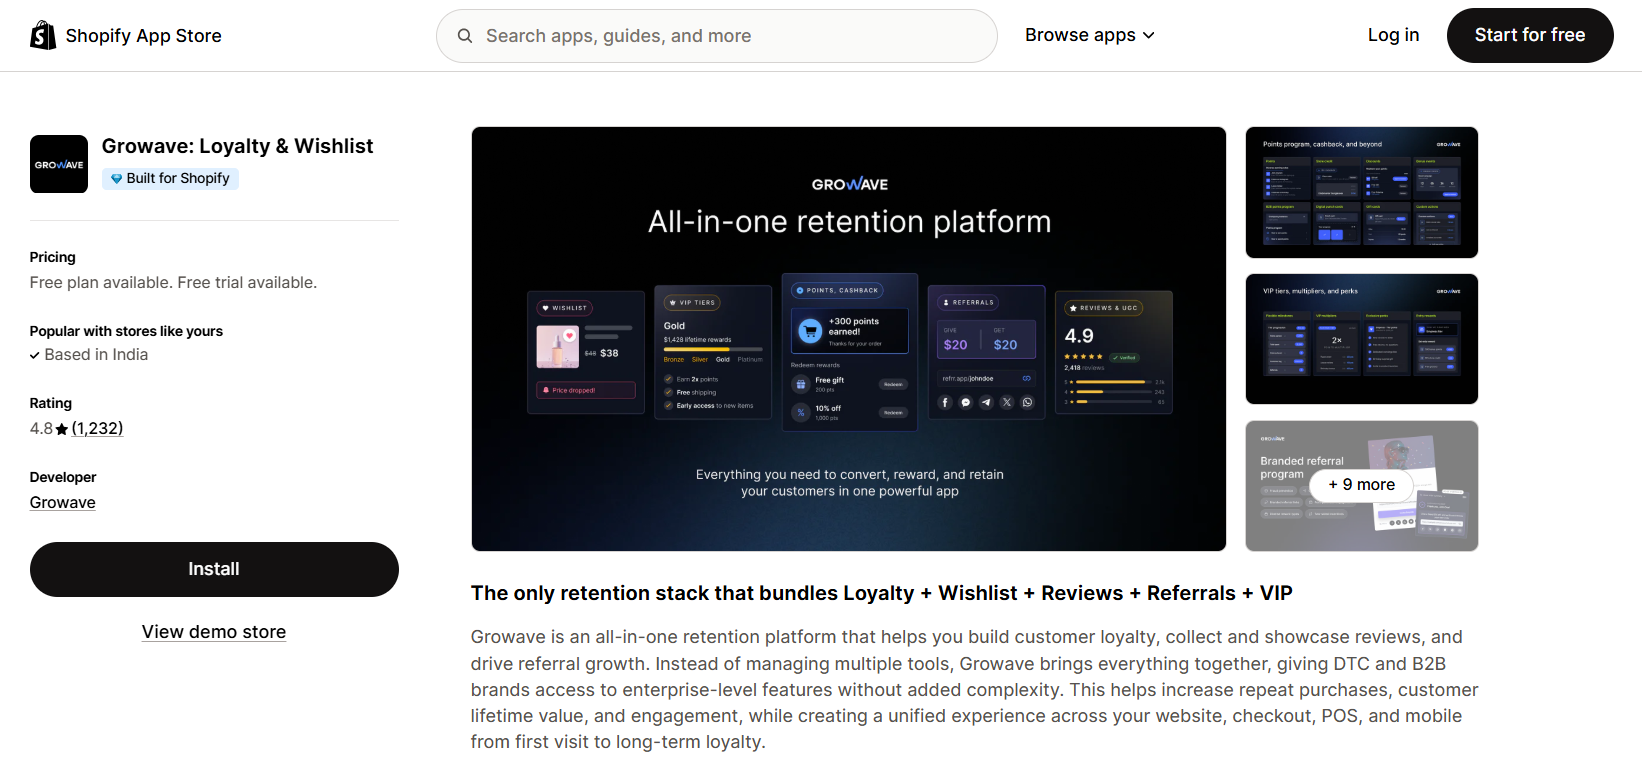The image size is (1642, 757).
Task: Open the Points program, cashback thumbnail
Action: click(1362, 192)
